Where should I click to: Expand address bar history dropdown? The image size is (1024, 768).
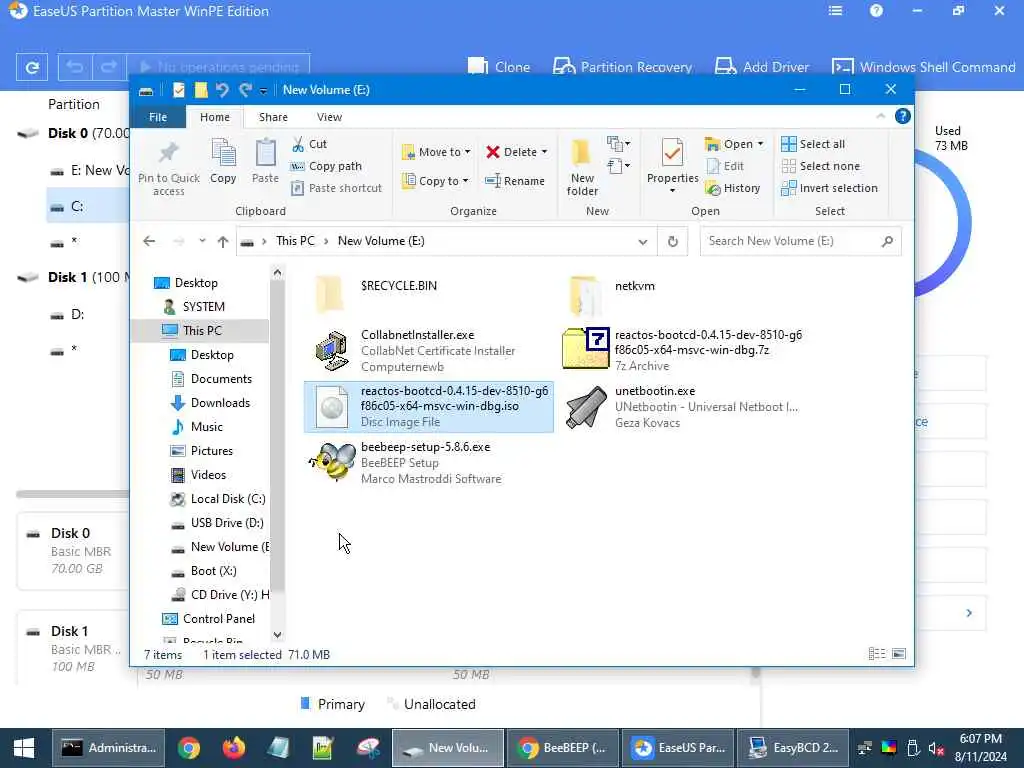(643, 242)
